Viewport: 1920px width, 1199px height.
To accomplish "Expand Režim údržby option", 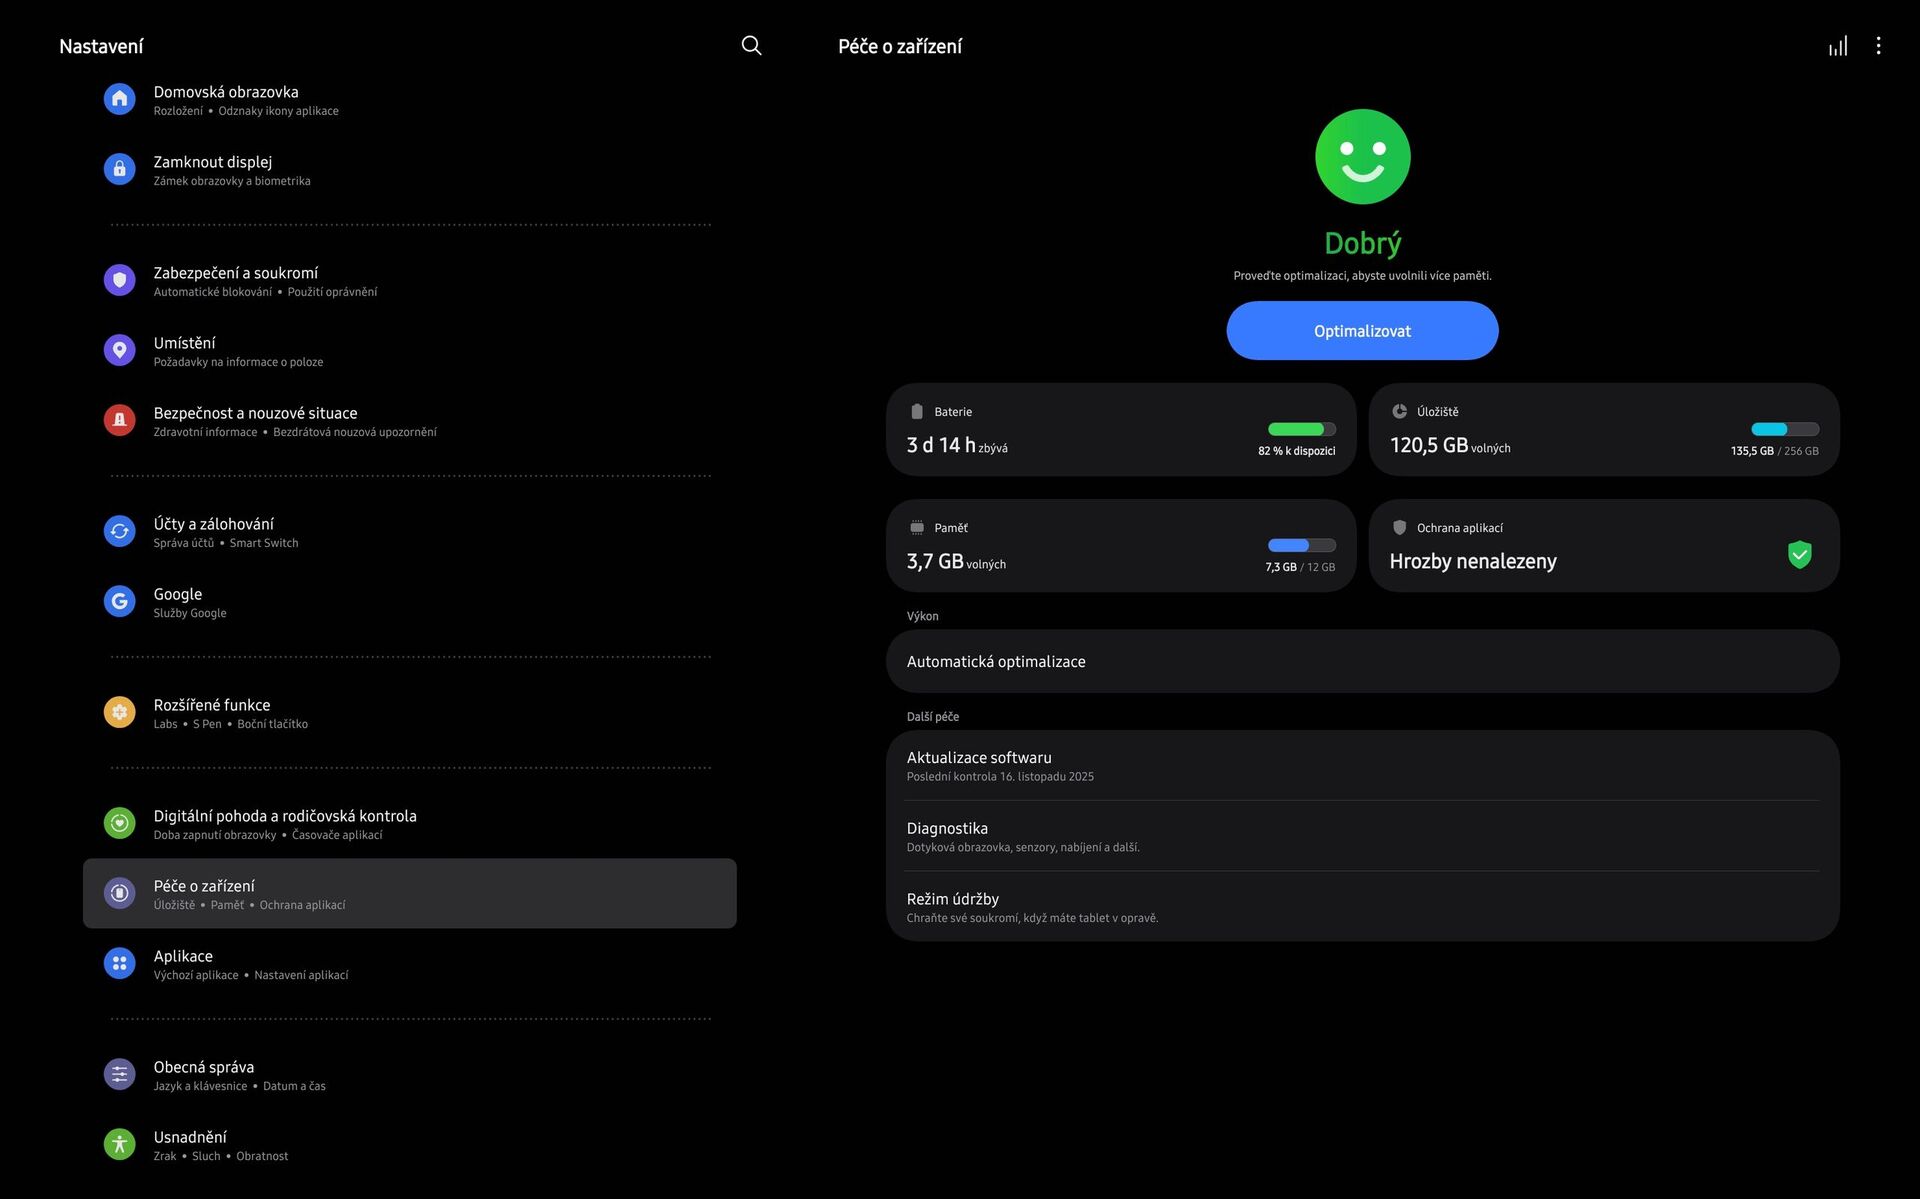I will [1362, 907].
